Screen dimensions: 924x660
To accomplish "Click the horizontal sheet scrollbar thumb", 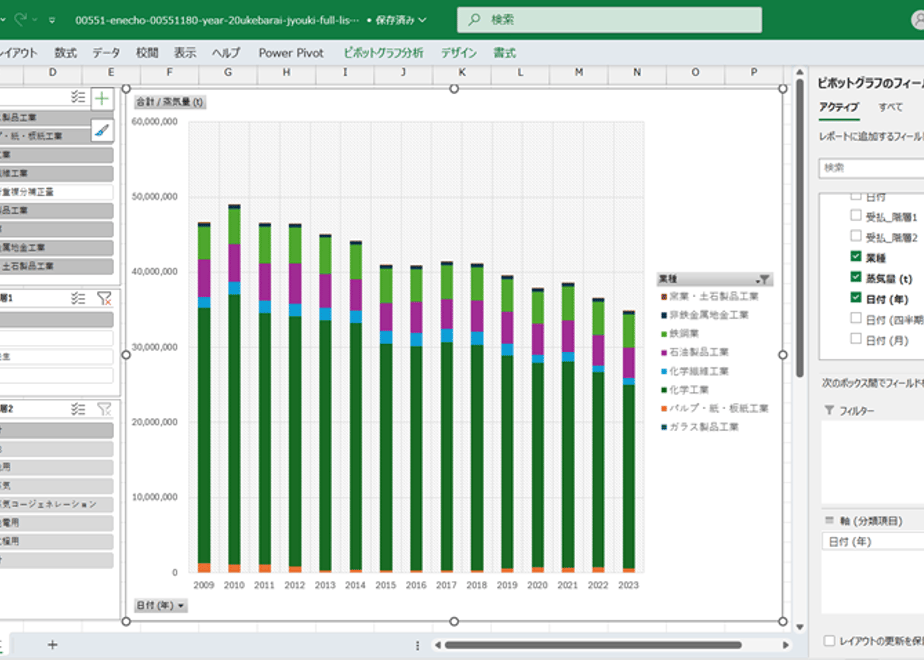I will point(592,645).
